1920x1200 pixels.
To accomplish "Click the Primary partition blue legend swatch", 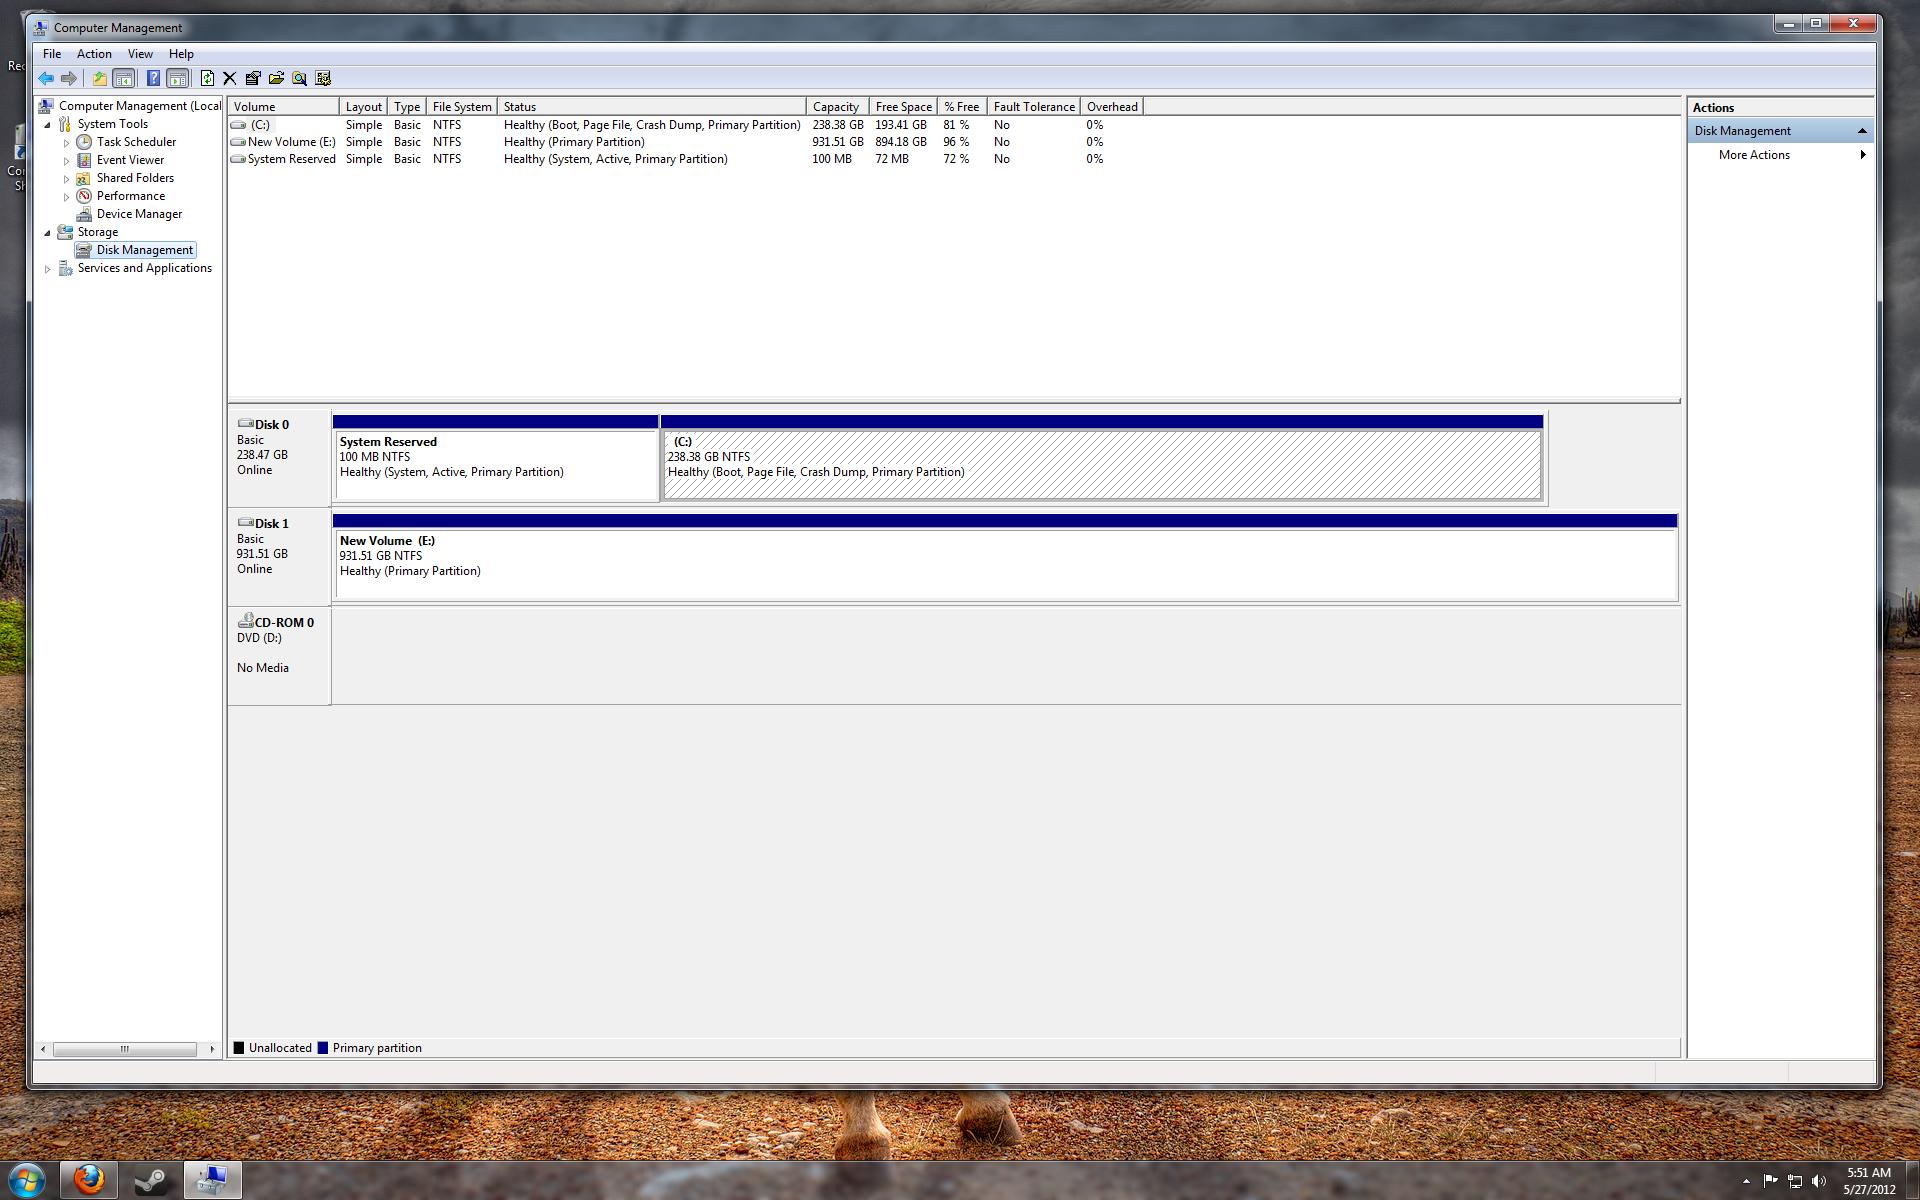I will tap(322, 1048).
